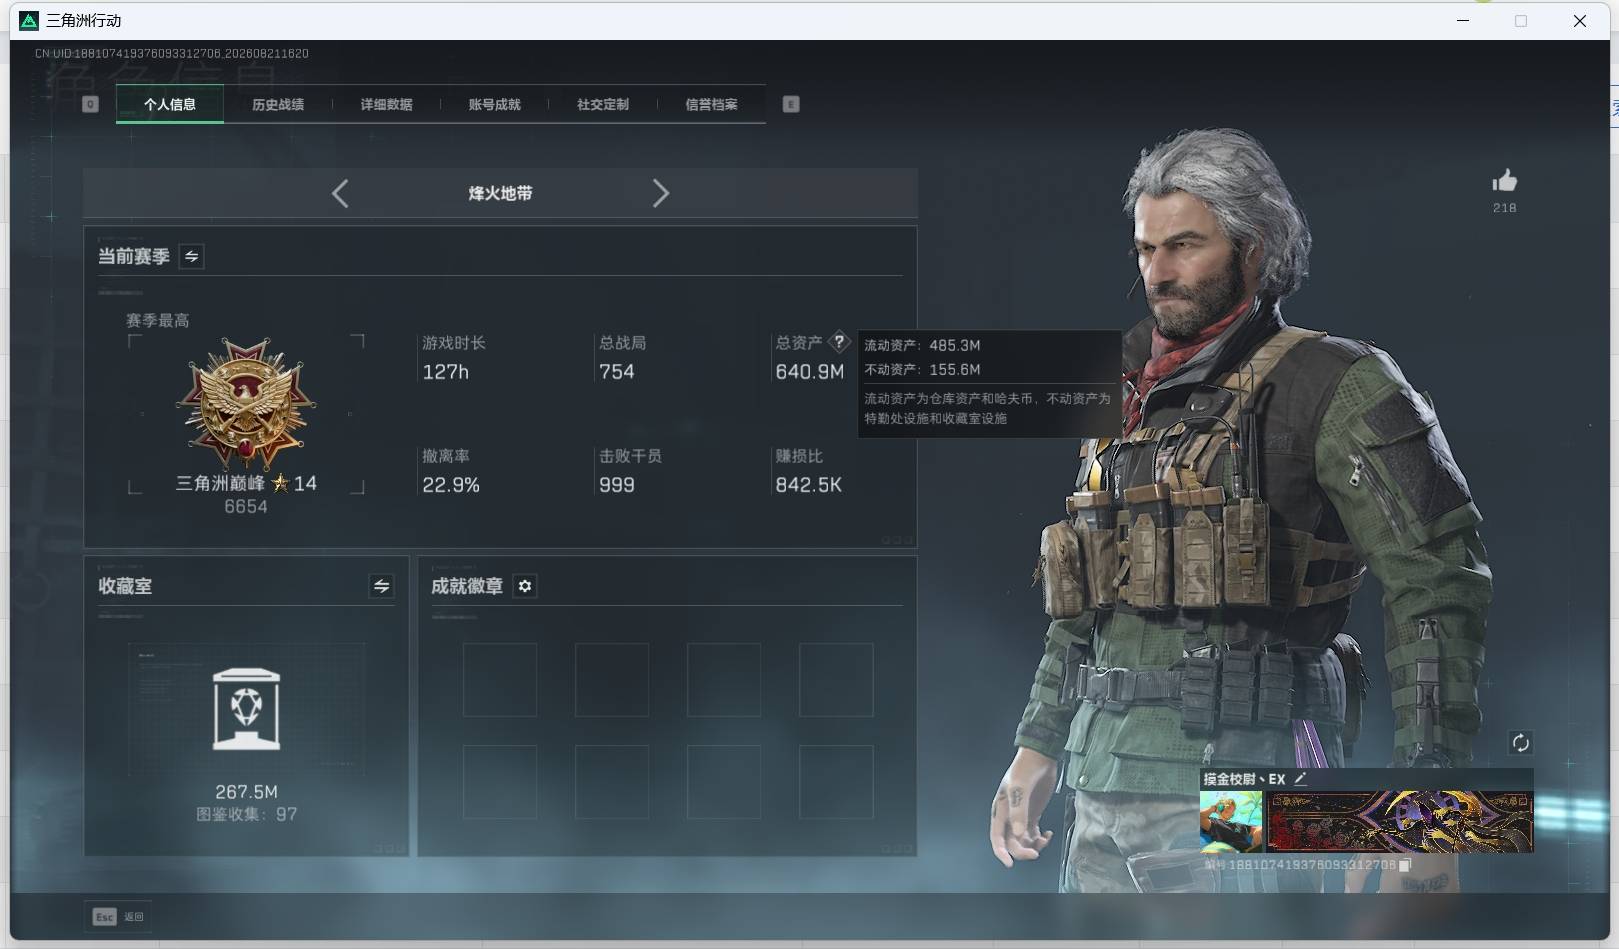The height and width of the screenshot is (949, 1619).
Task: View the 信誉档案 tab
Action: point(711,104)
